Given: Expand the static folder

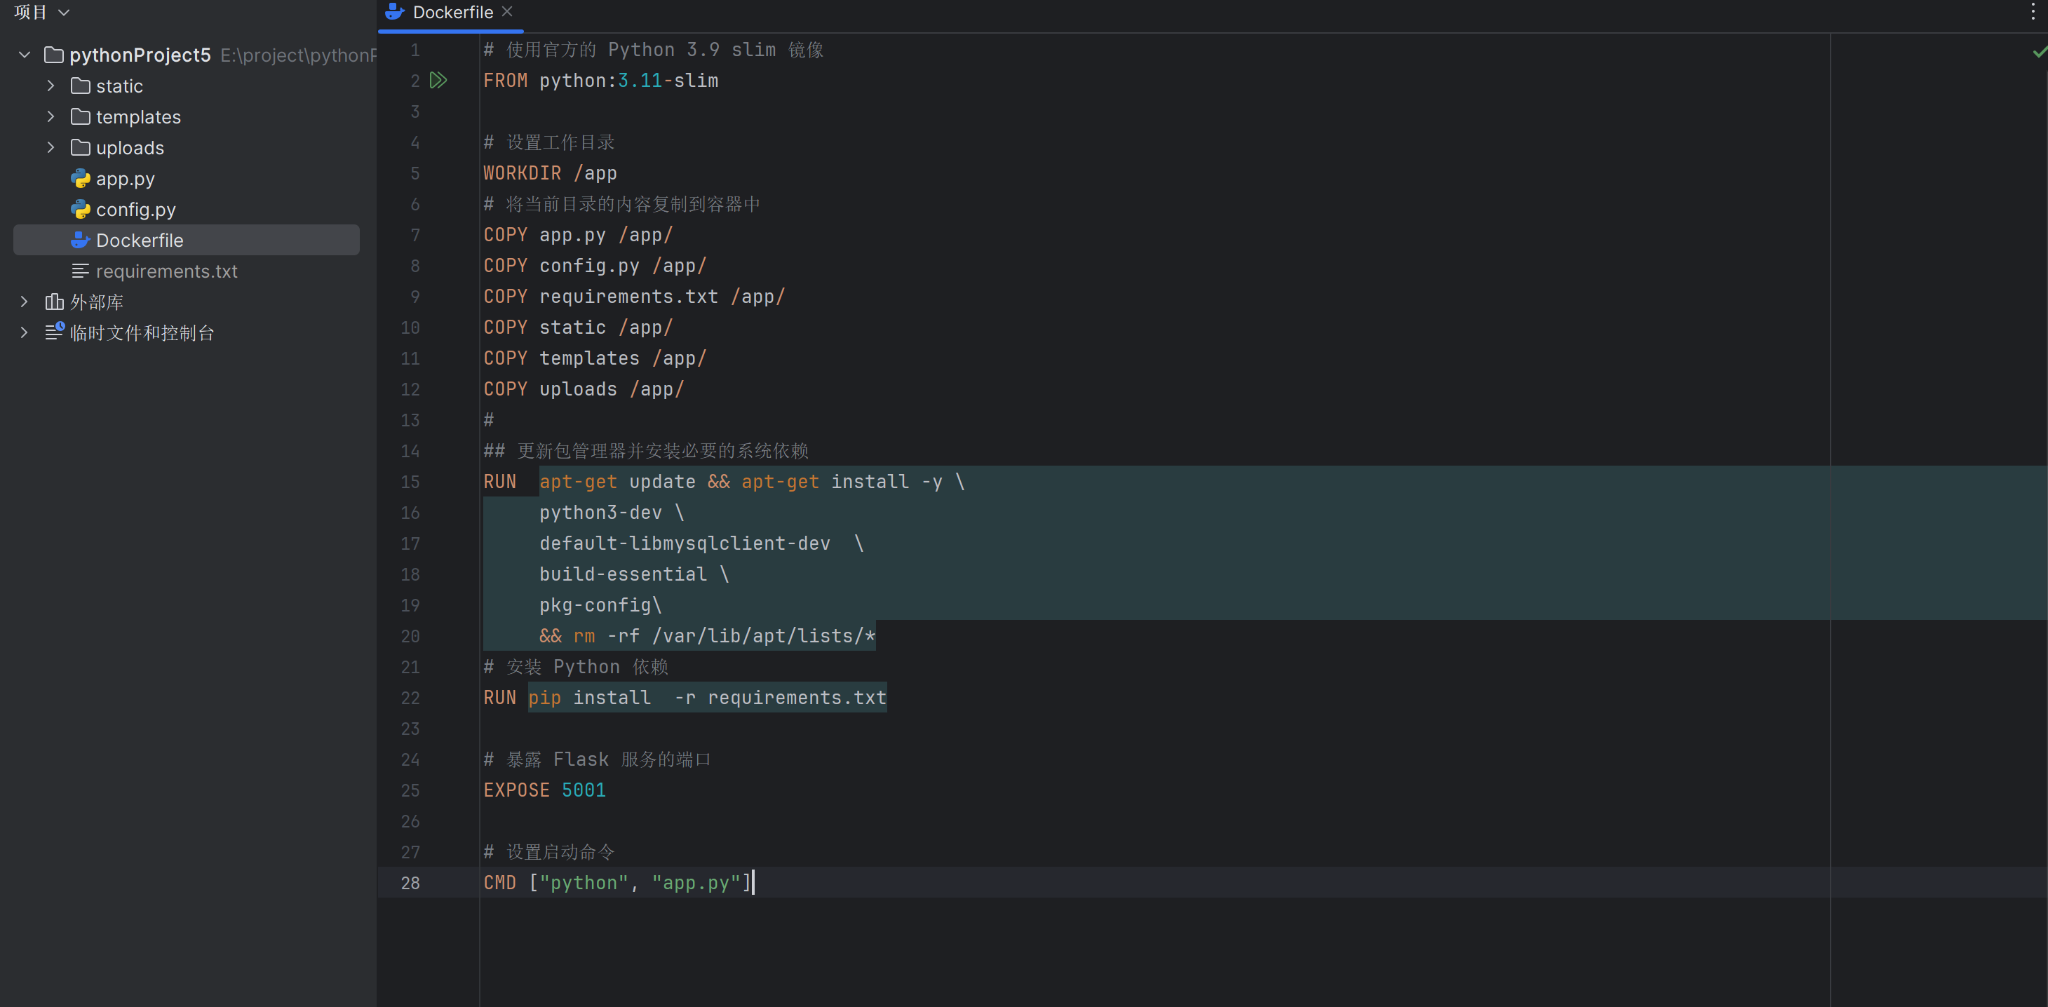Looking at the screenshot, I should (x=52, y=86).
